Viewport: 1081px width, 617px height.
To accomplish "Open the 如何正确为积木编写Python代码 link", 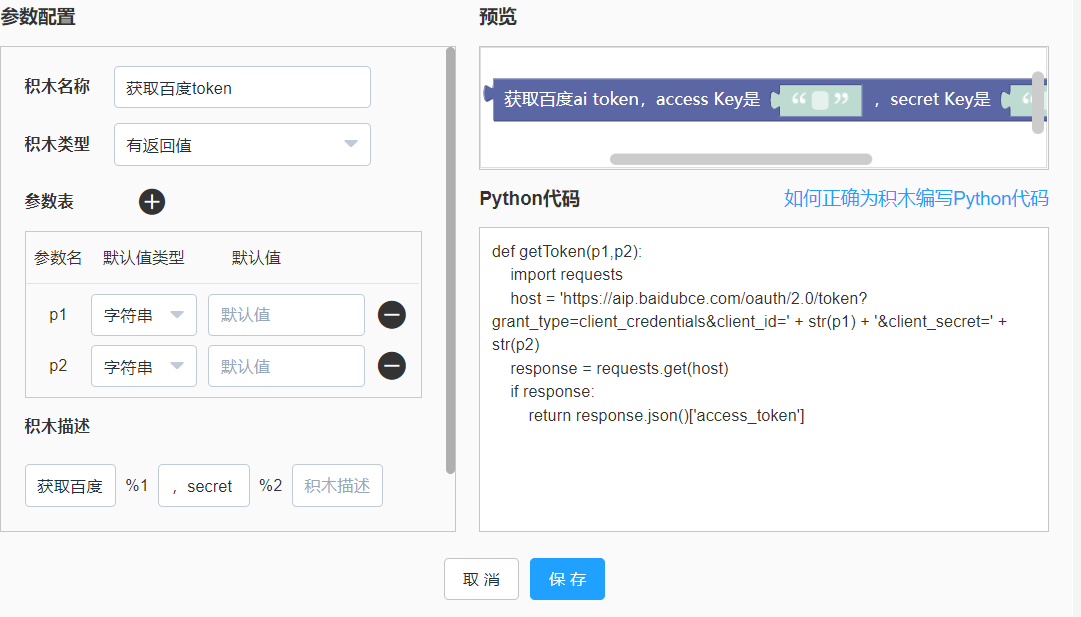I will click(x=915, y=198).
